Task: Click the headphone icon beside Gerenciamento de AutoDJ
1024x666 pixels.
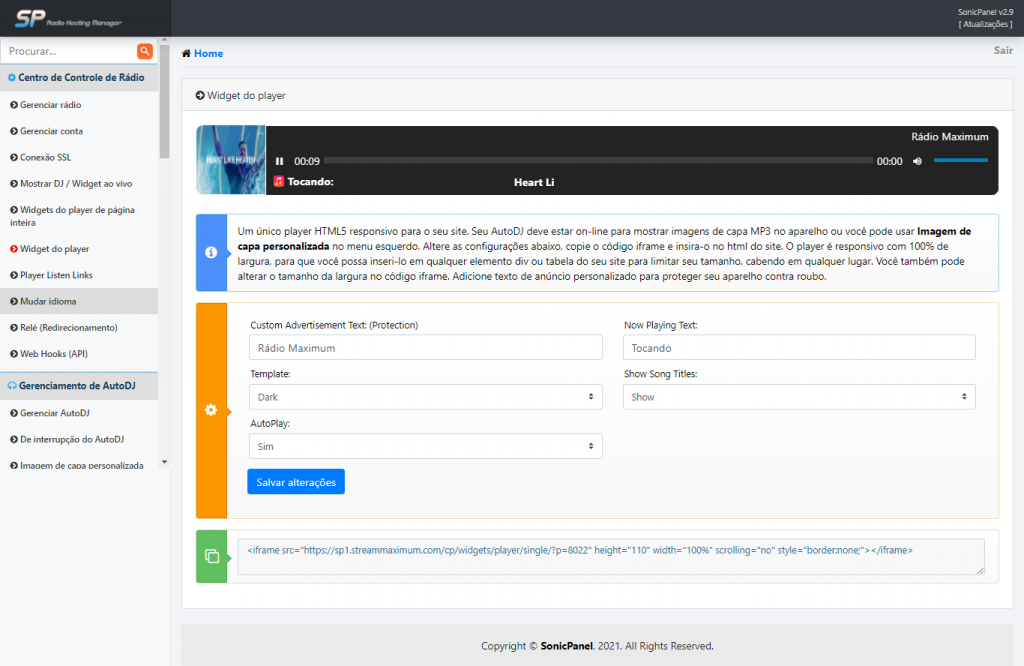Action: (x=12, y=386)
